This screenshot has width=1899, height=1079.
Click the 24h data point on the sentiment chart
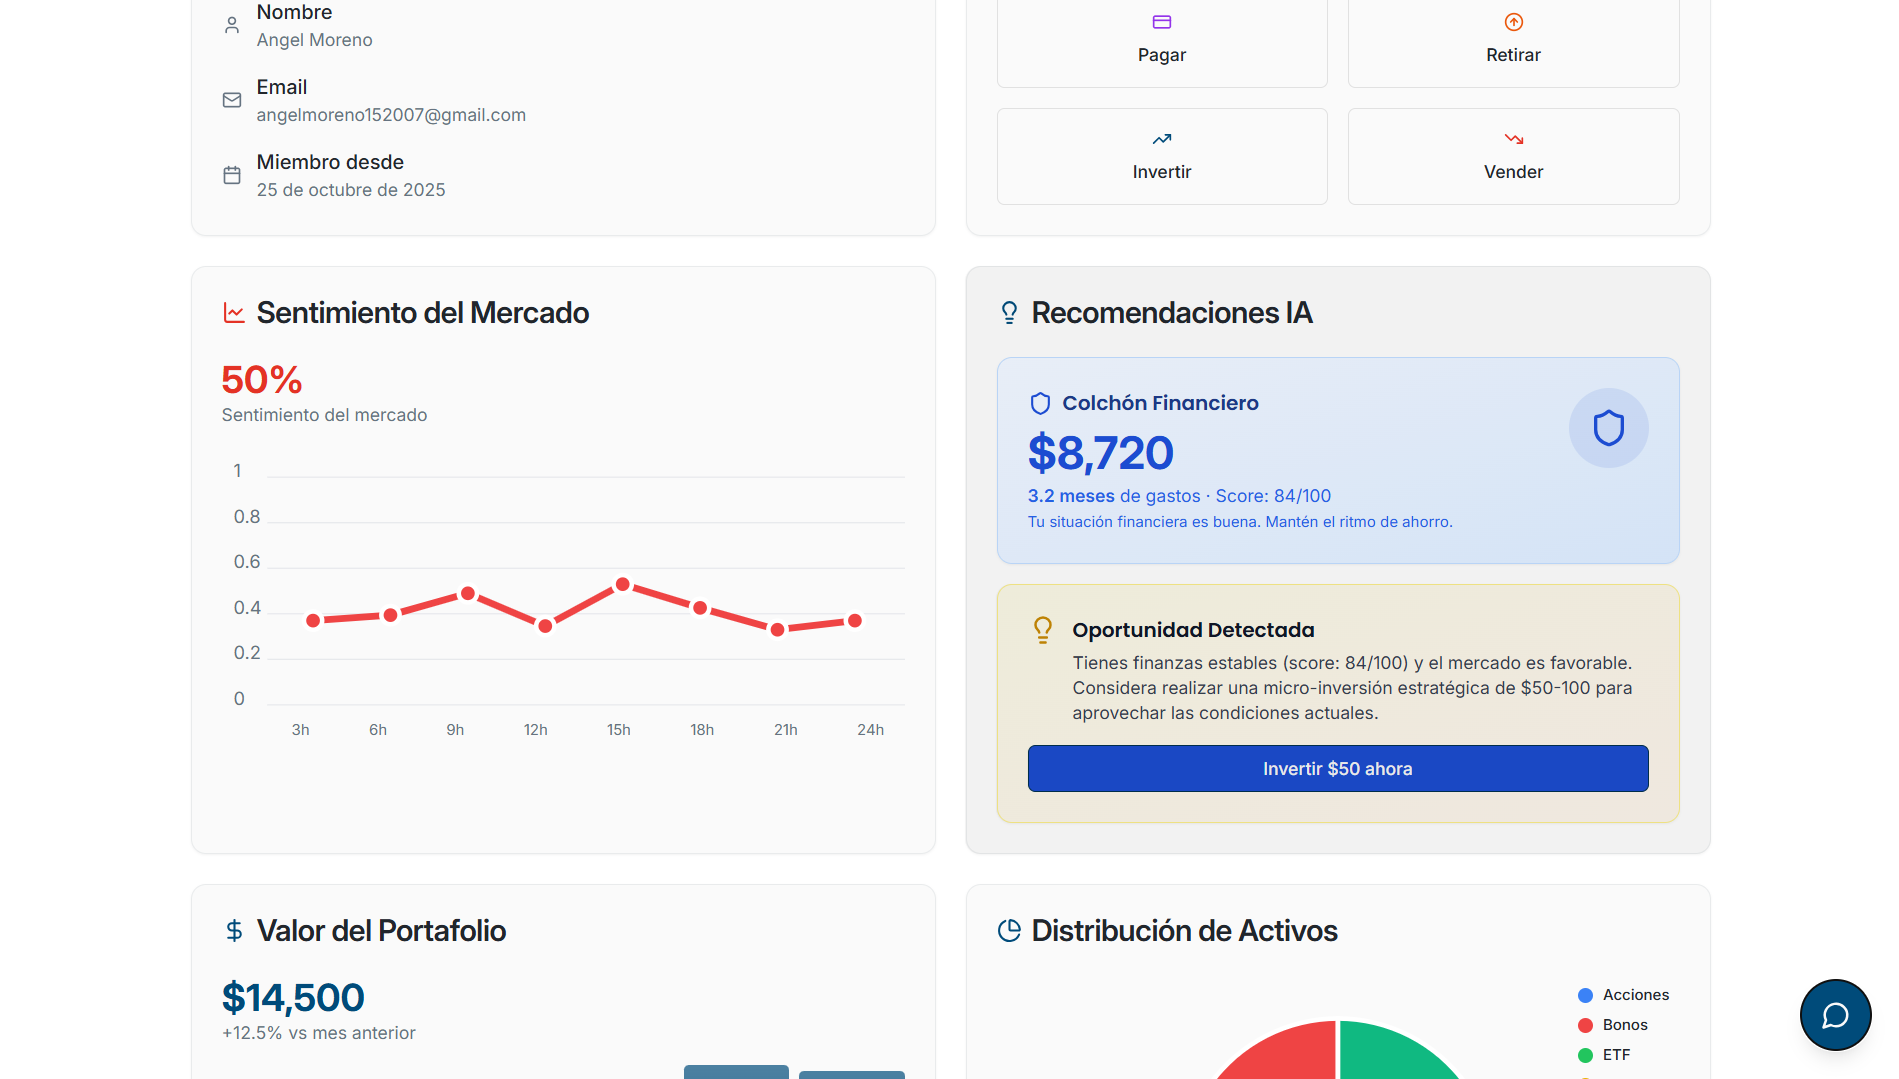(855, 621)
